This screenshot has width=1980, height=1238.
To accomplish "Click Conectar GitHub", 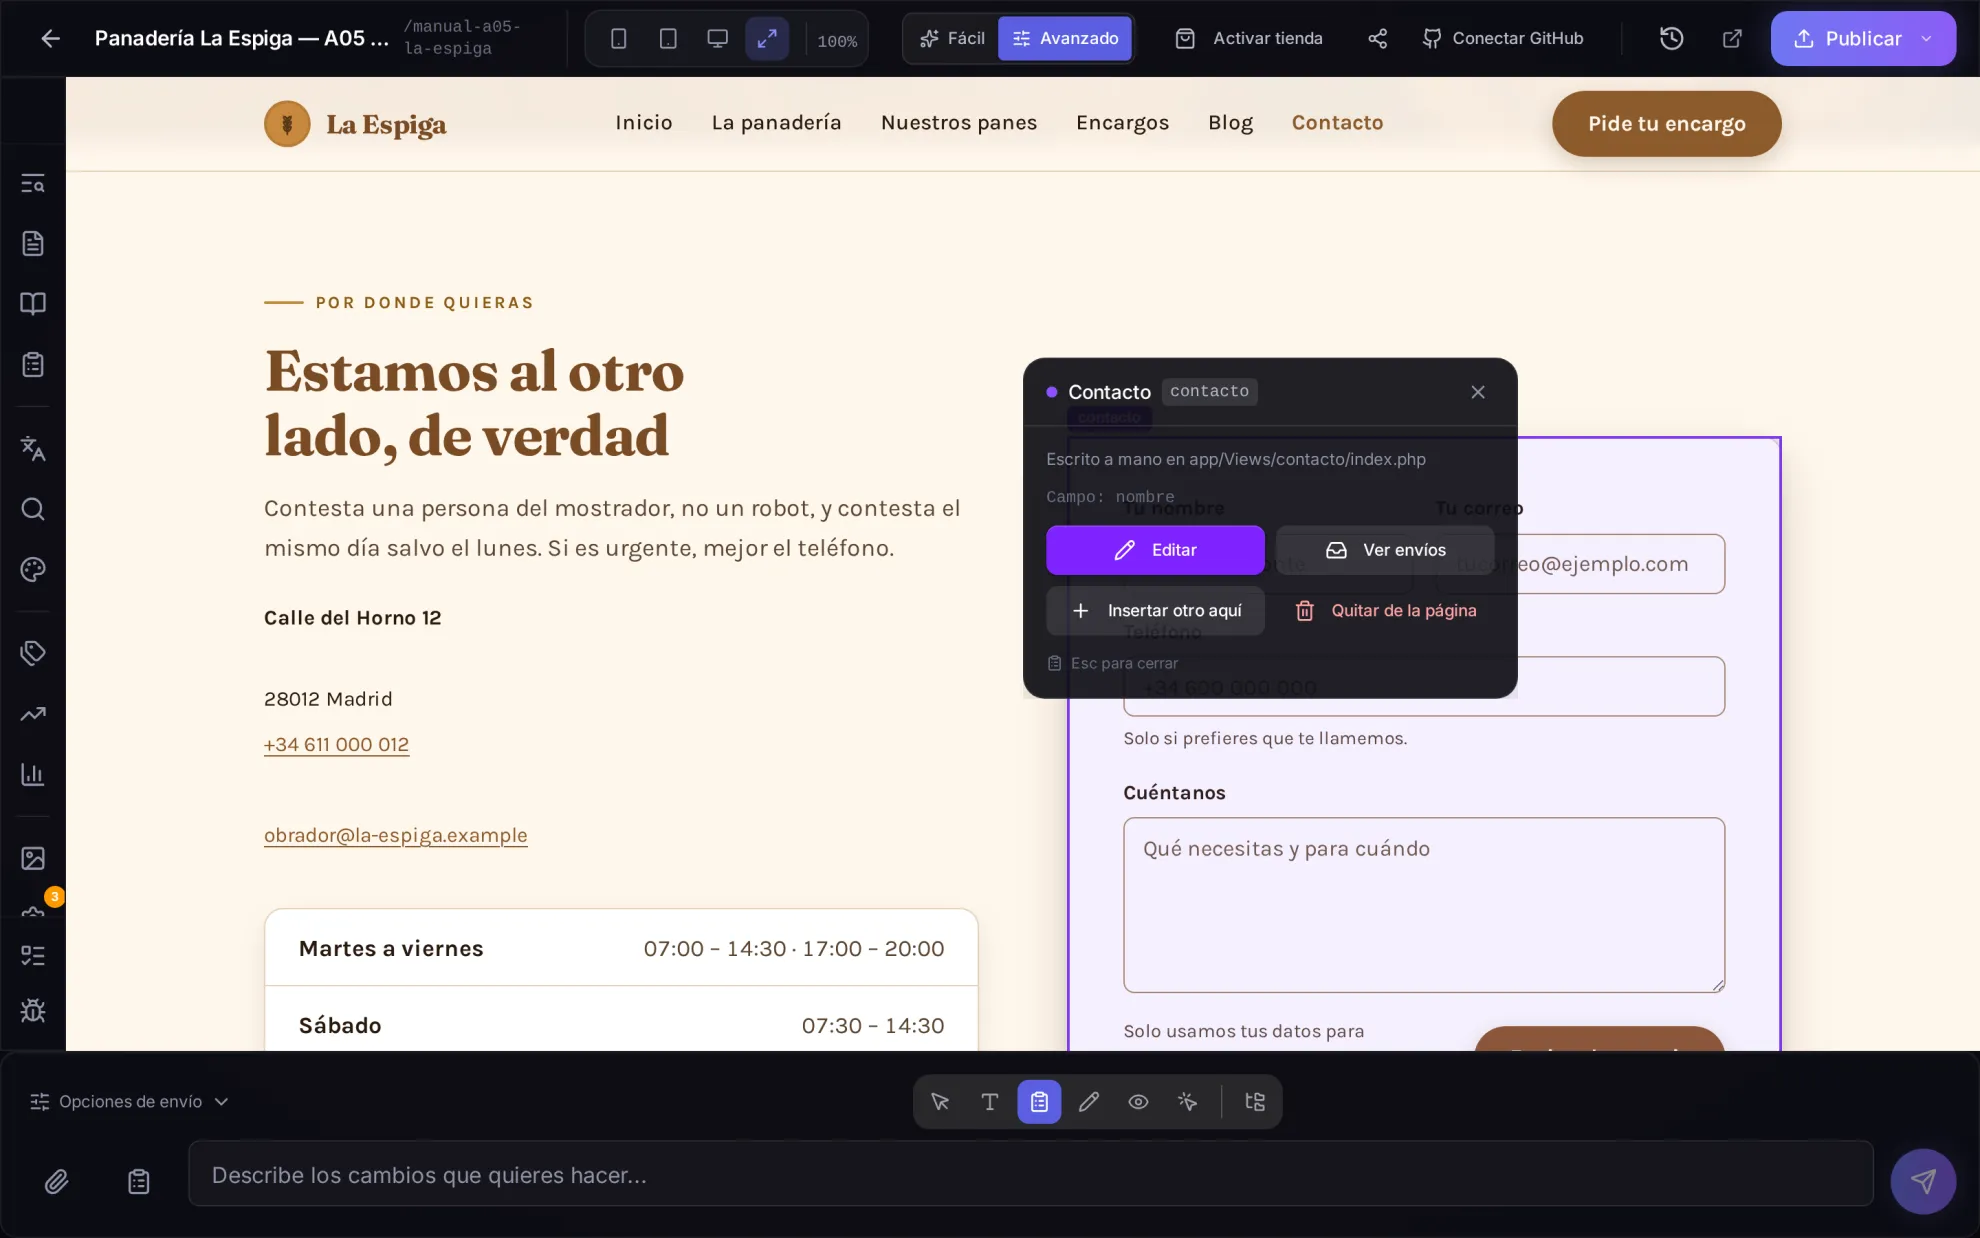I will (1503, 38).
